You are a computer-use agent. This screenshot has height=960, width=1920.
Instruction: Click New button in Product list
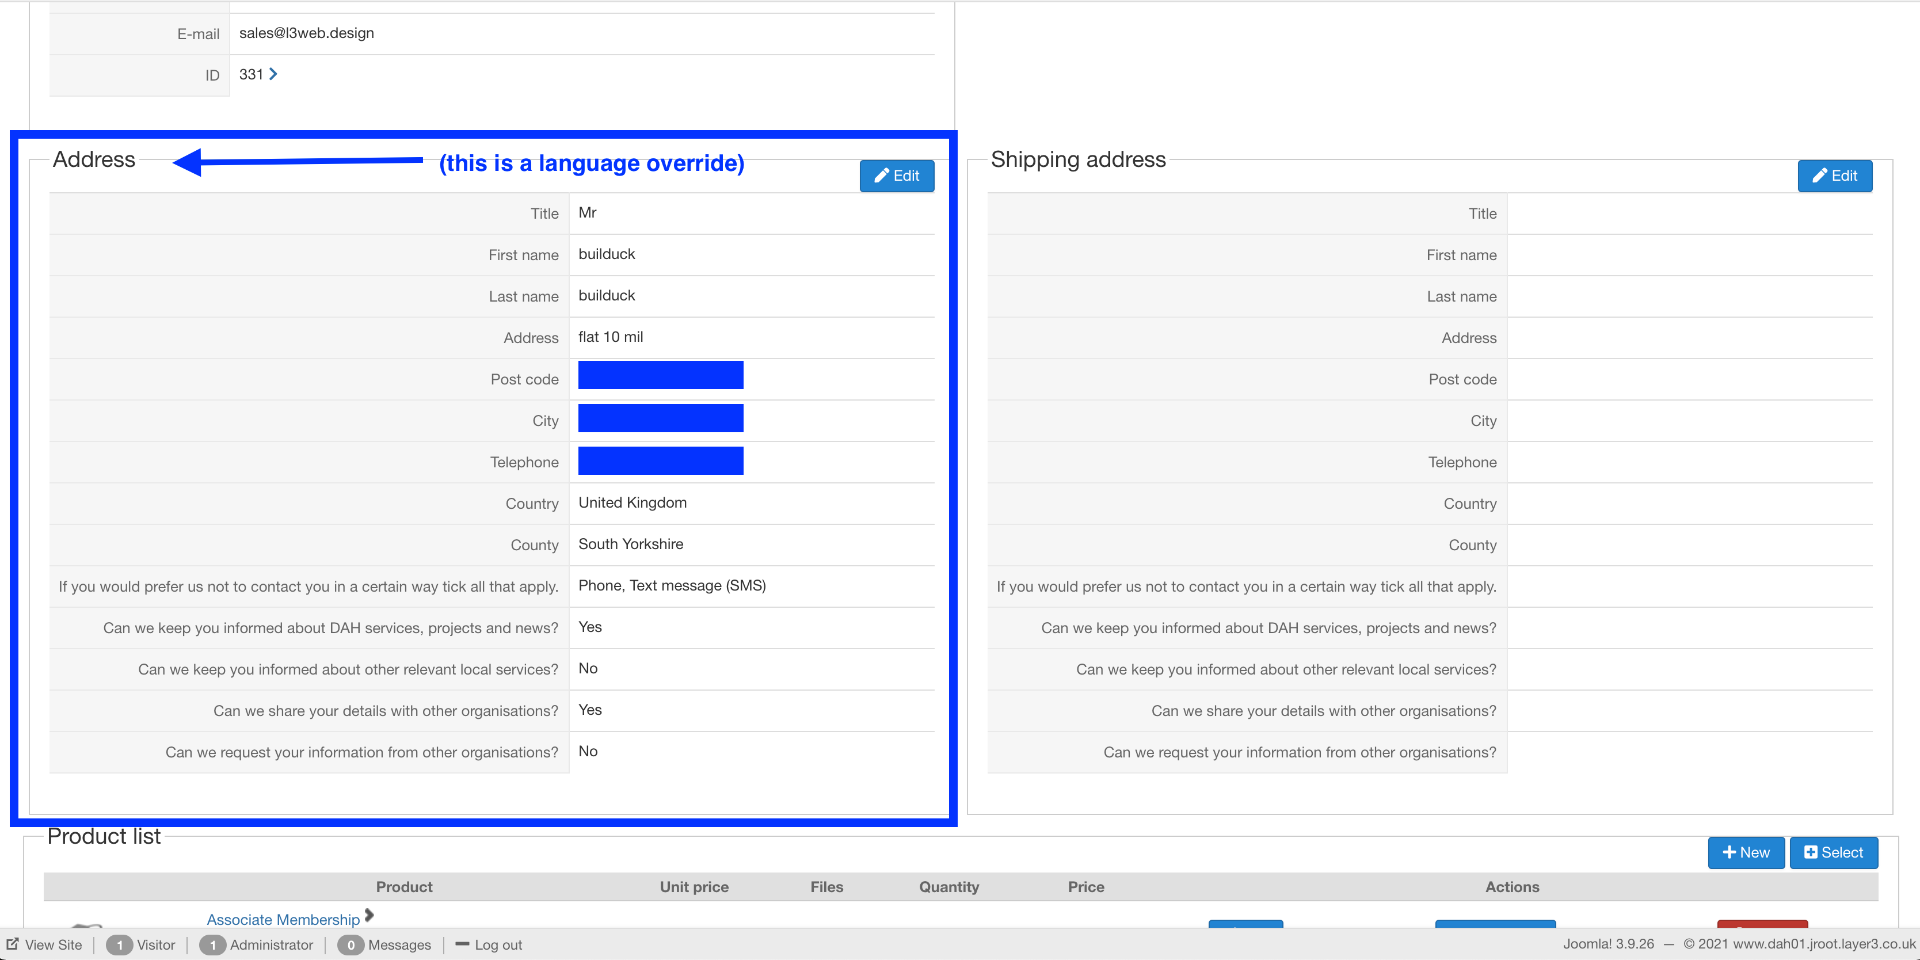[1746, 853]
